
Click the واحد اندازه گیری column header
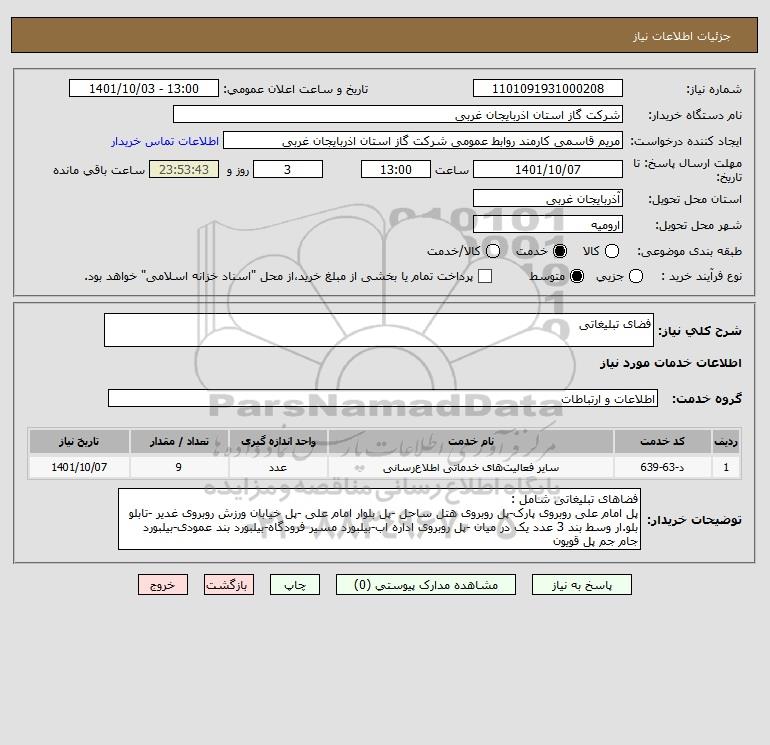[278, 441]
